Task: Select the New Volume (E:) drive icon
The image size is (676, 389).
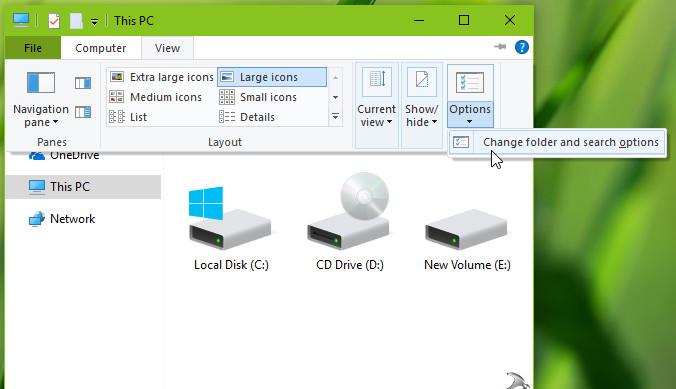Action: (467, 229)
